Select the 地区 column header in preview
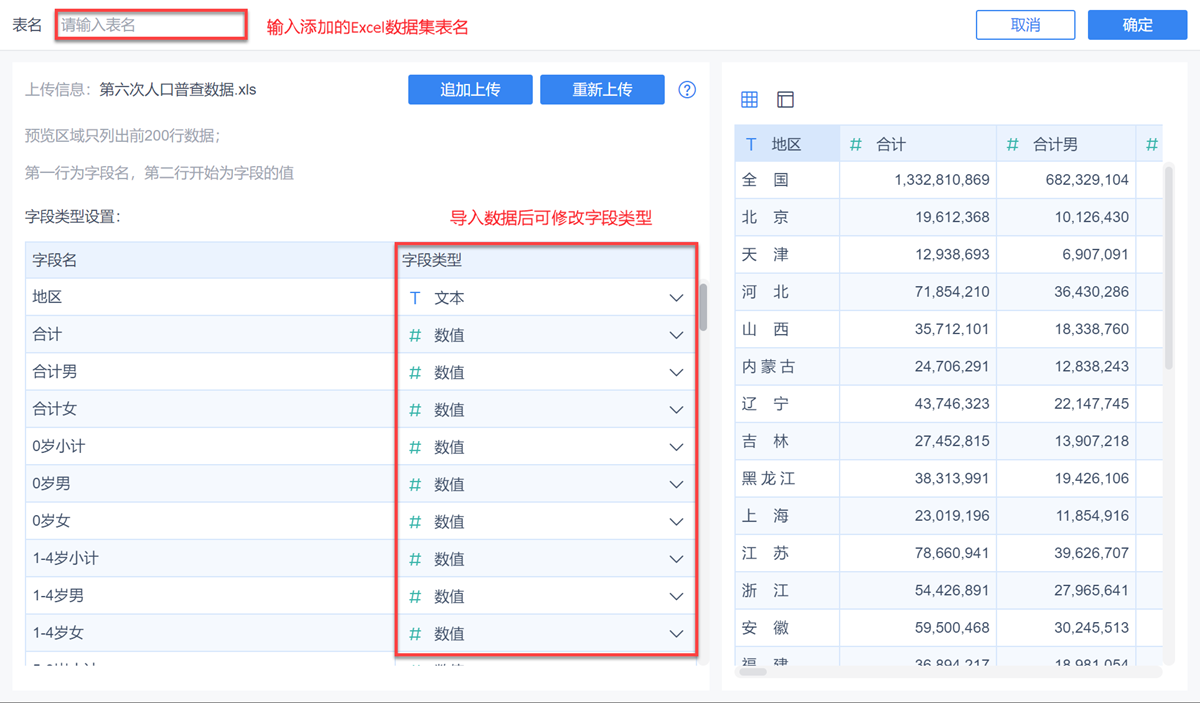The width and height of the screenshot is (1200, 703). 787,144
